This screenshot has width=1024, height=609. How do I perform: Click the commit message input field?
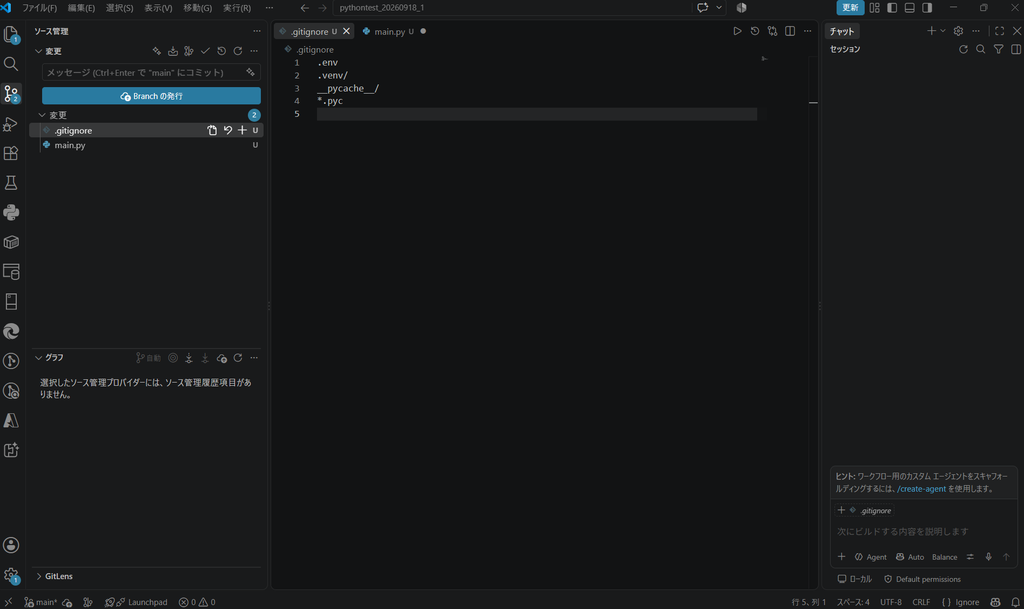point(152,72)
